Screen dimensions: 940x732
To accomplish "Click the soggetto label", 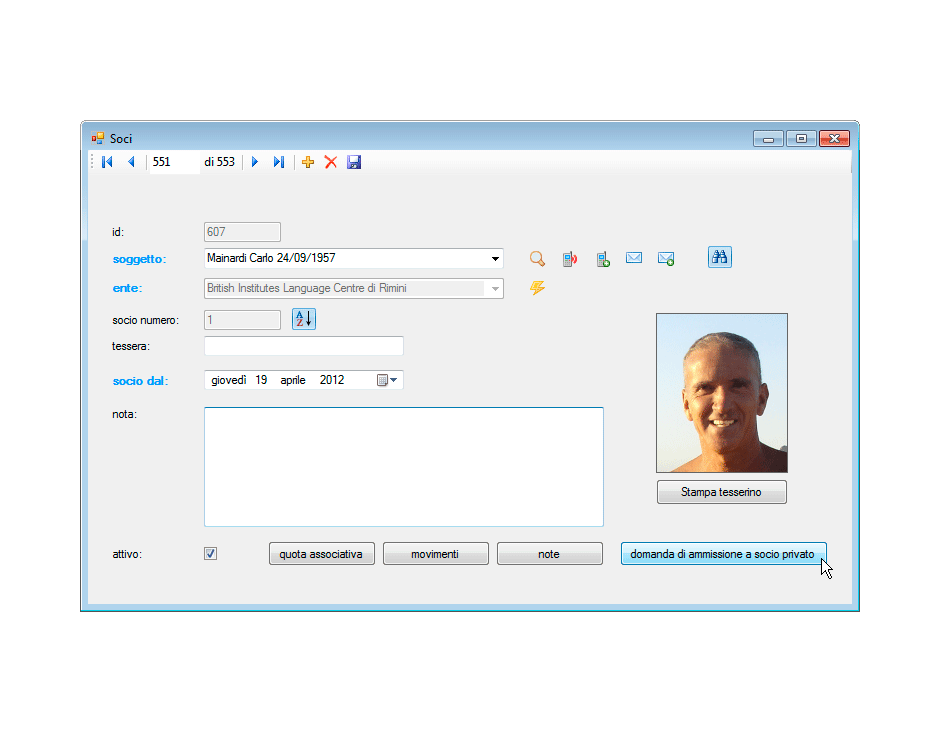I will point(139,259).
